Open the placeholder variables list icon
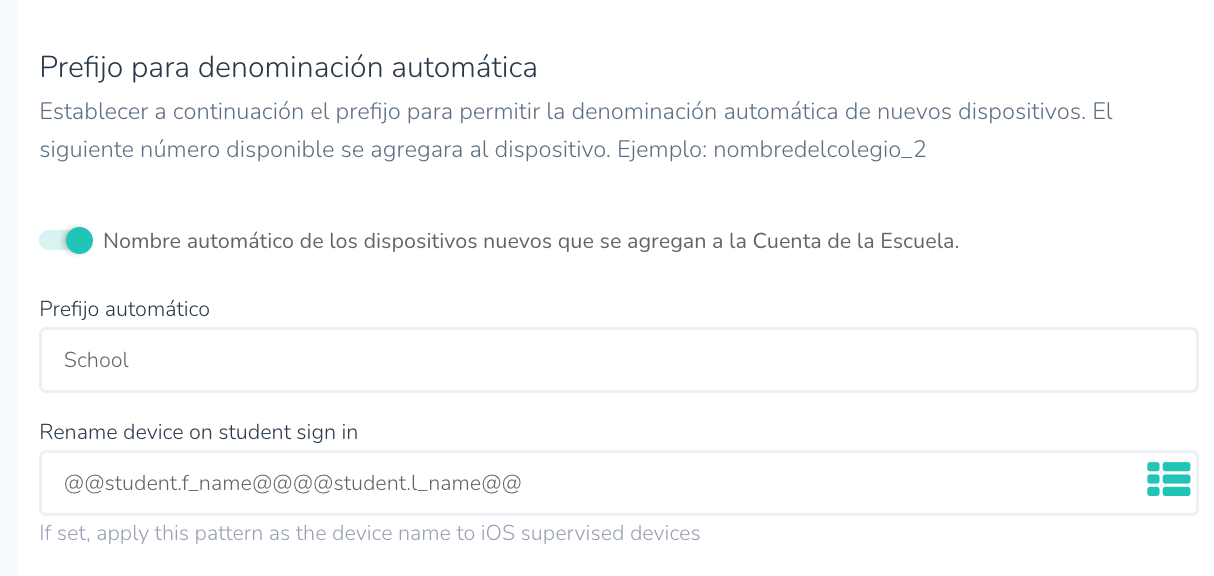The width and height of the screenshot is (1214, 576). [1168, 479]
